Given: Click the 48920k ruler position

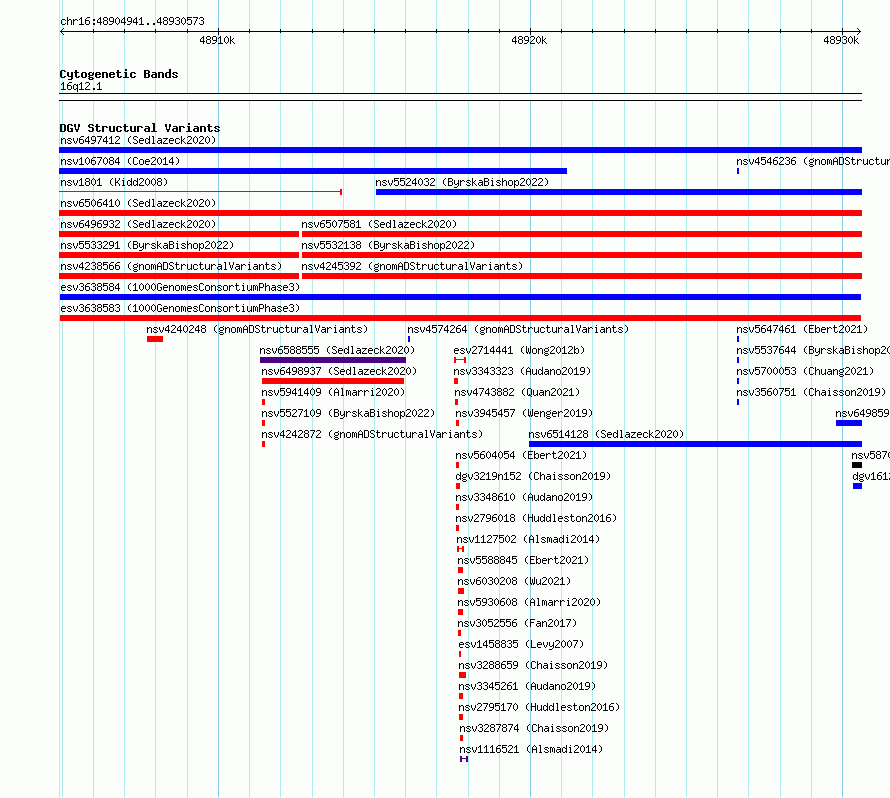Looking at the screenshot, I should click(x=529, y=40).
